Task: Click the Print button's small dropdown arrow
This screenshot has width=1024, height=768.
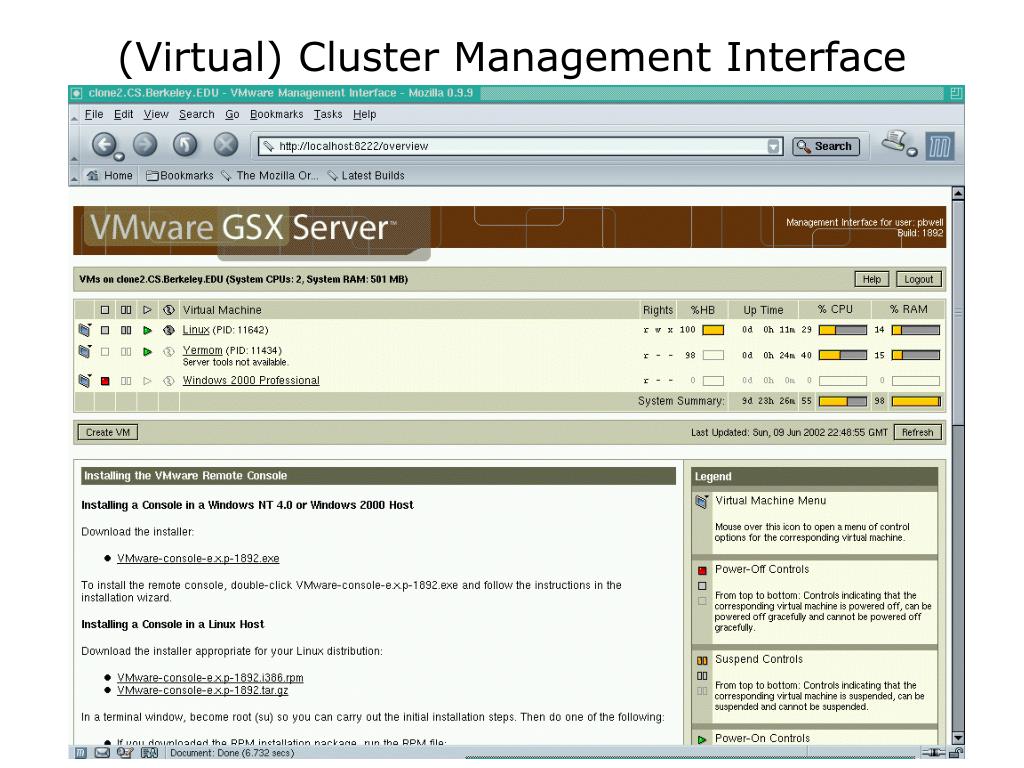Action: (912, 152)
